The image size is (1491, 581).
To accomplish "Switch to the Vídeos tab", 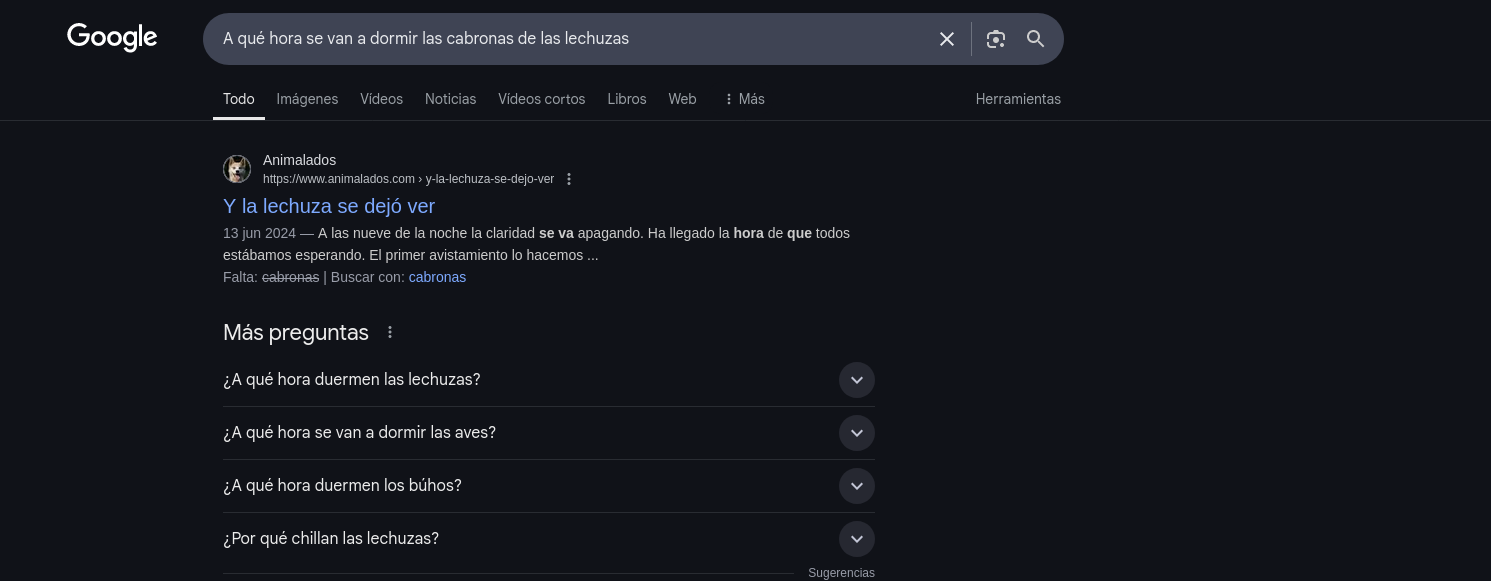I will pyautogui.click(x=381, y=99).
